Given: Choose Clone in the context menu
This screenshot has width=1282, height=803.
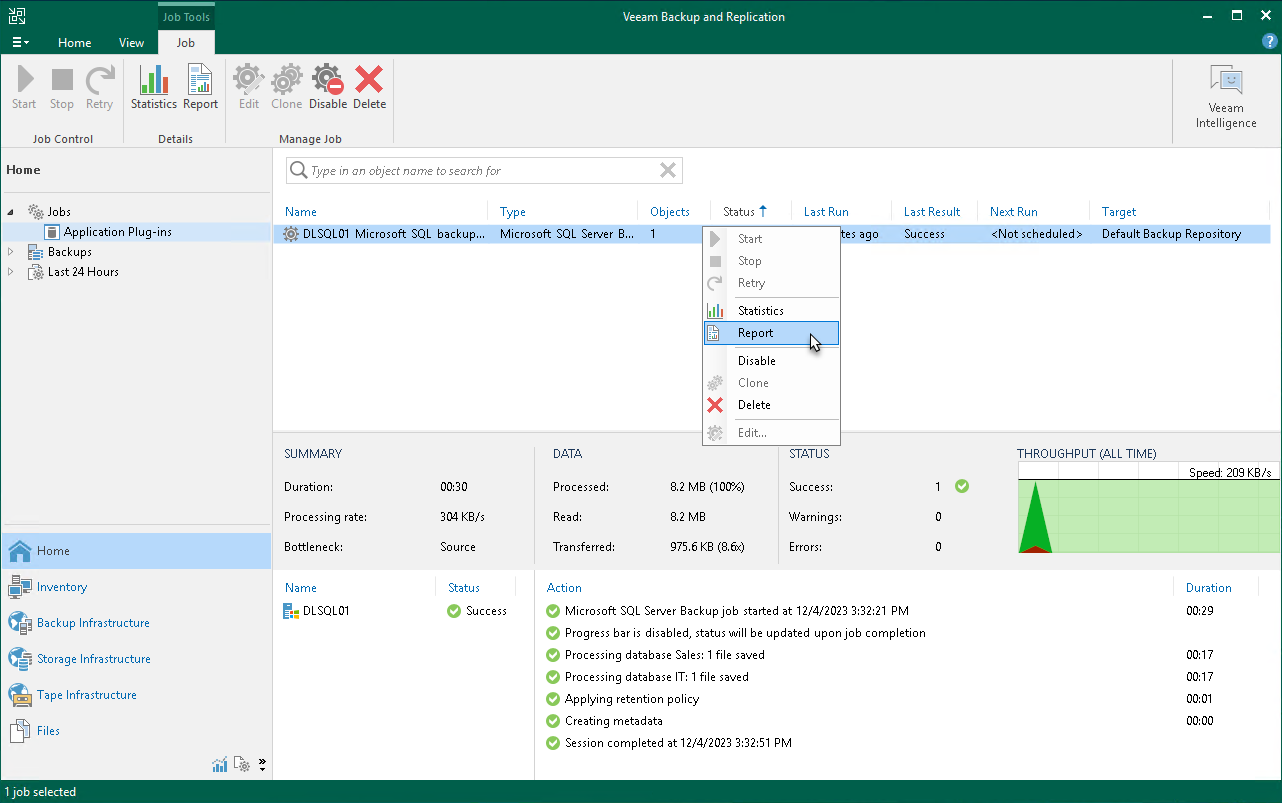Looking at the screenshot, I should (x=771, y=383).
